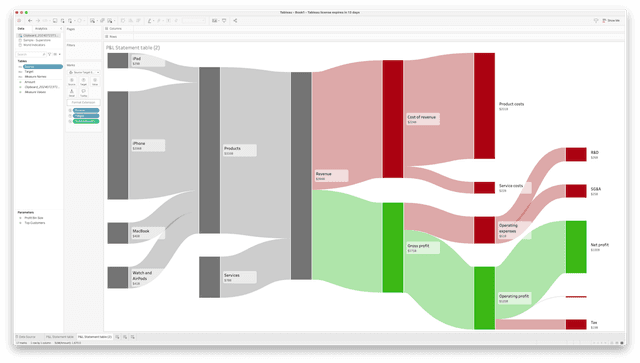Click the red Cost of revenue bar
Image resolution: width=640 pixels, height=363 pixels.
tap(393, 119)
